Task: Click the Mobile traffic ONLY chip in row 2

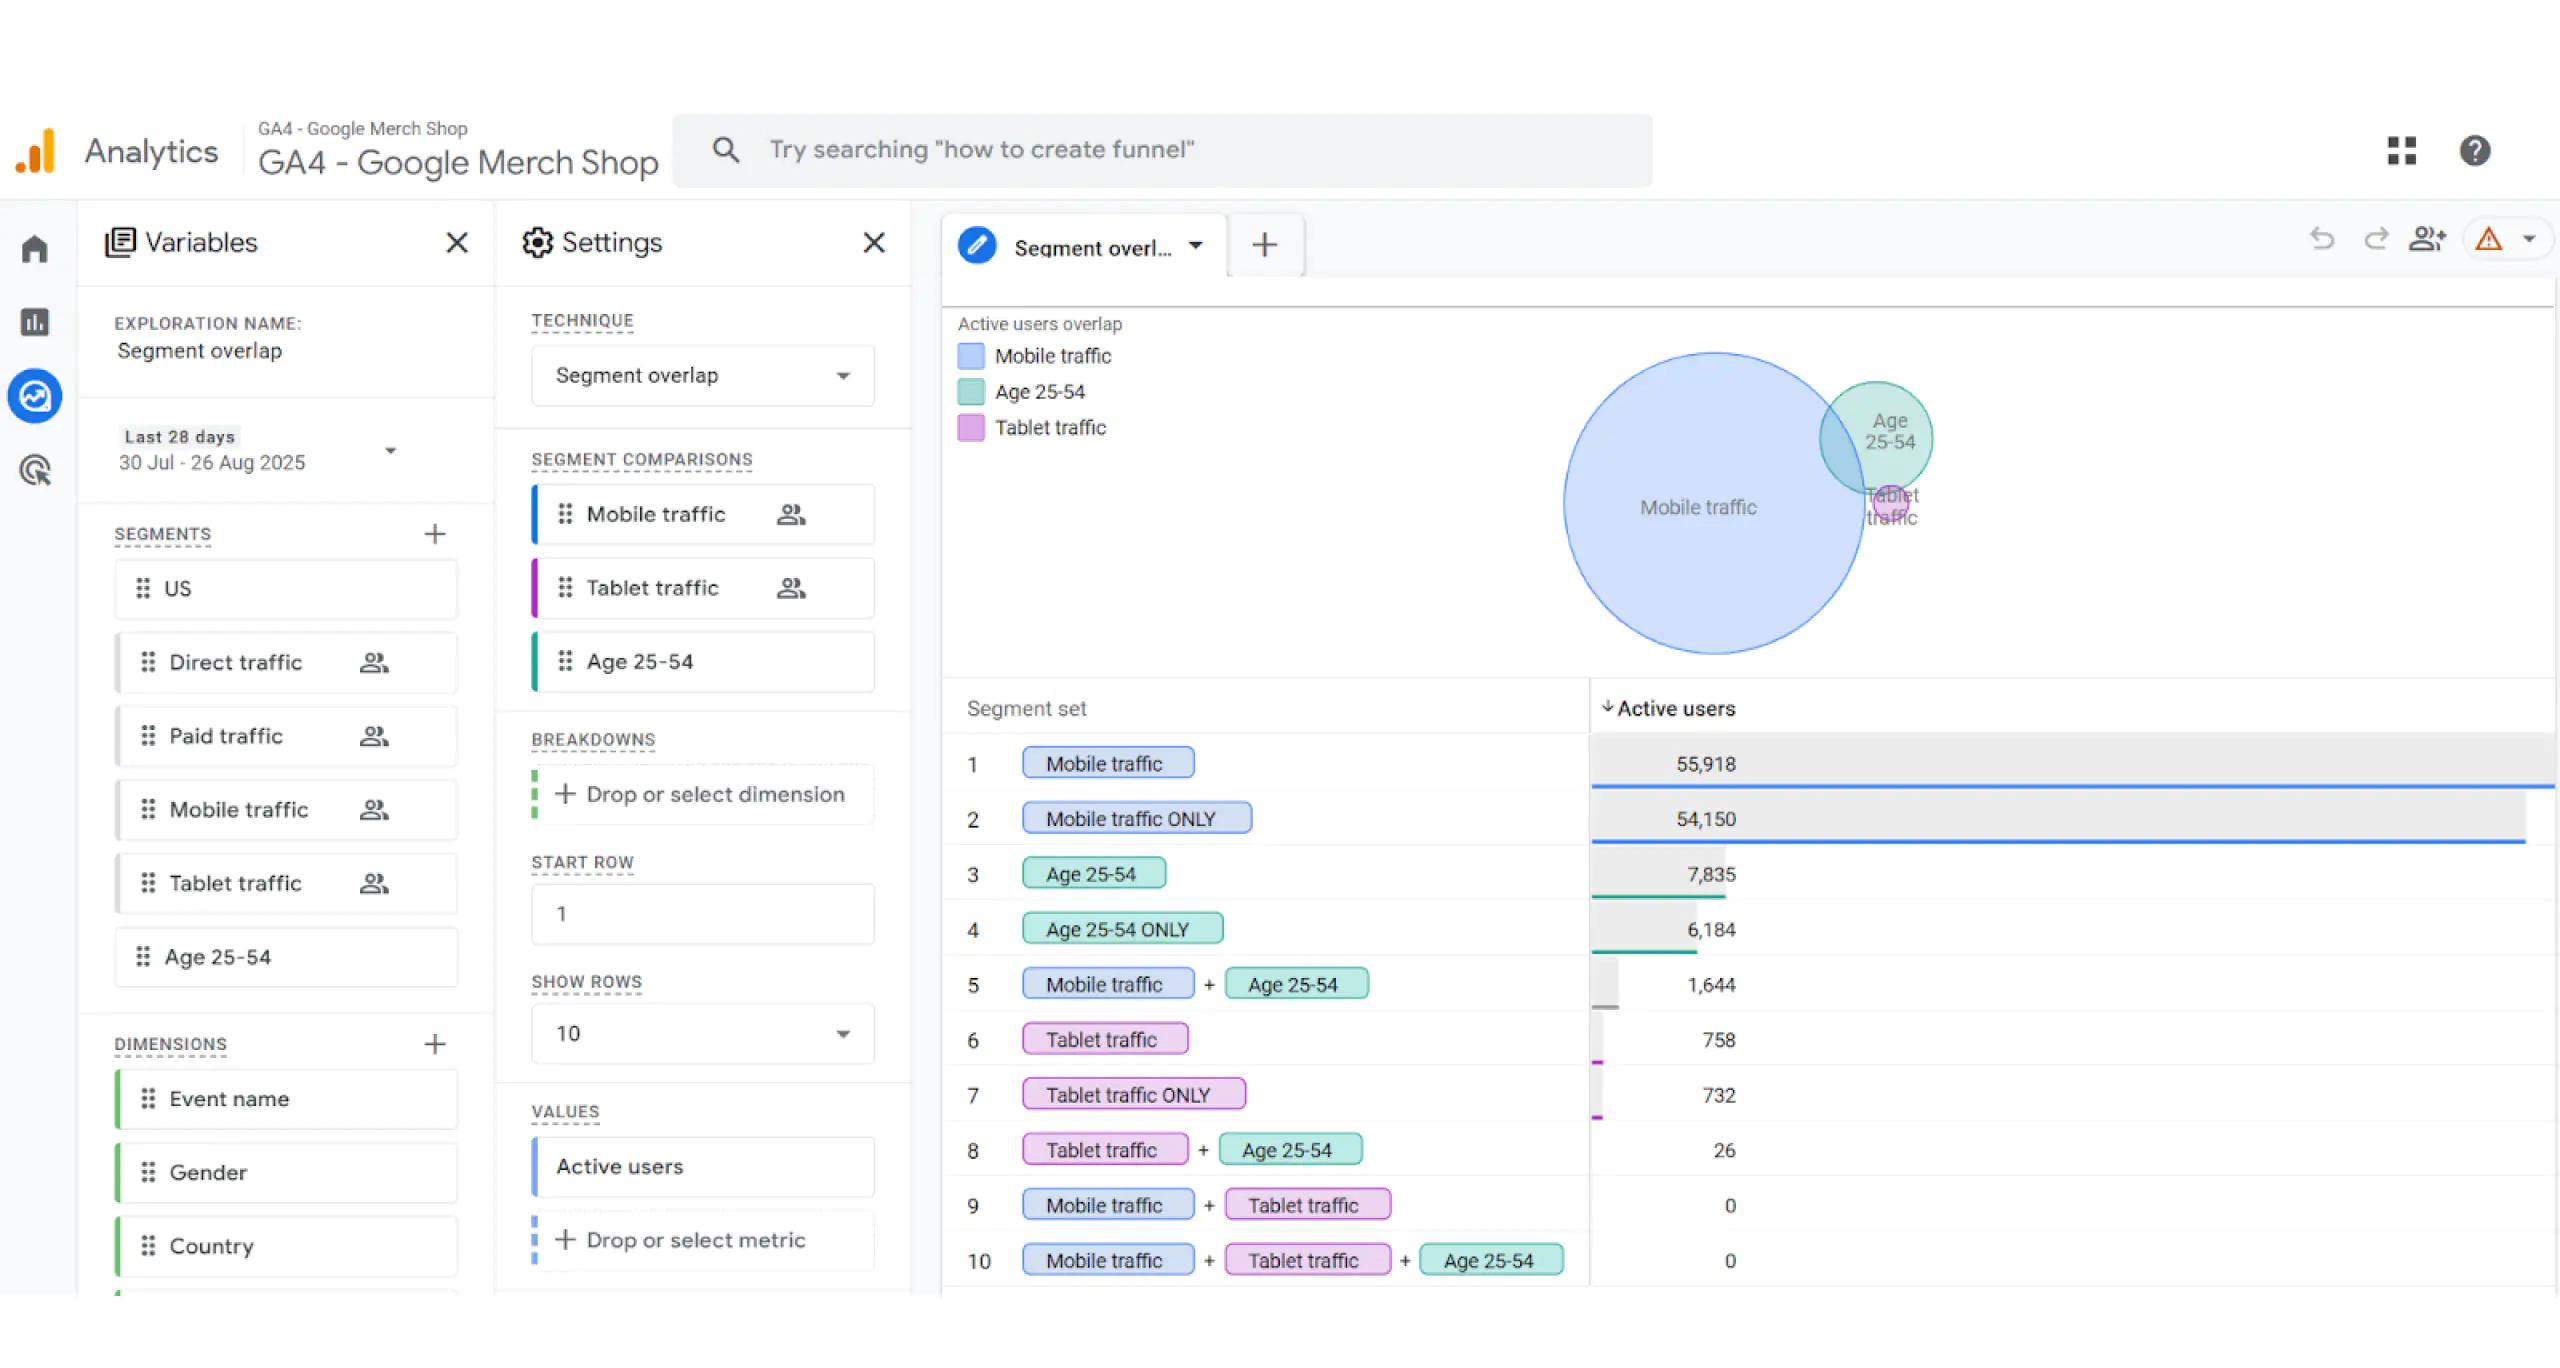Action: 1137,818
